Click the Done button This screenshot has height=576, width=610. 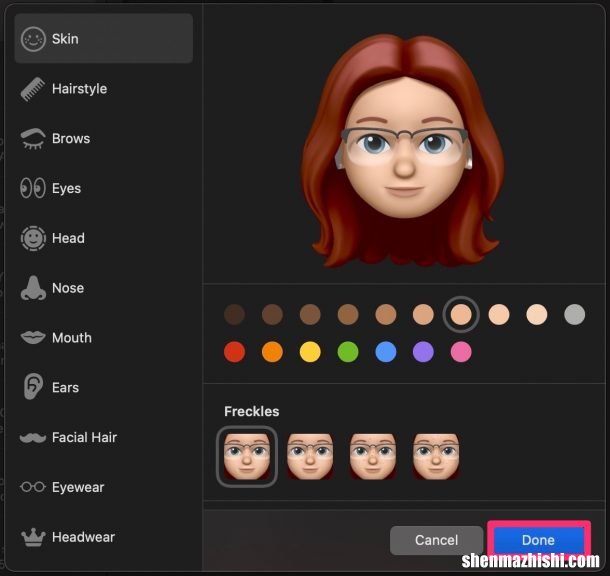[x=538, y=540]
